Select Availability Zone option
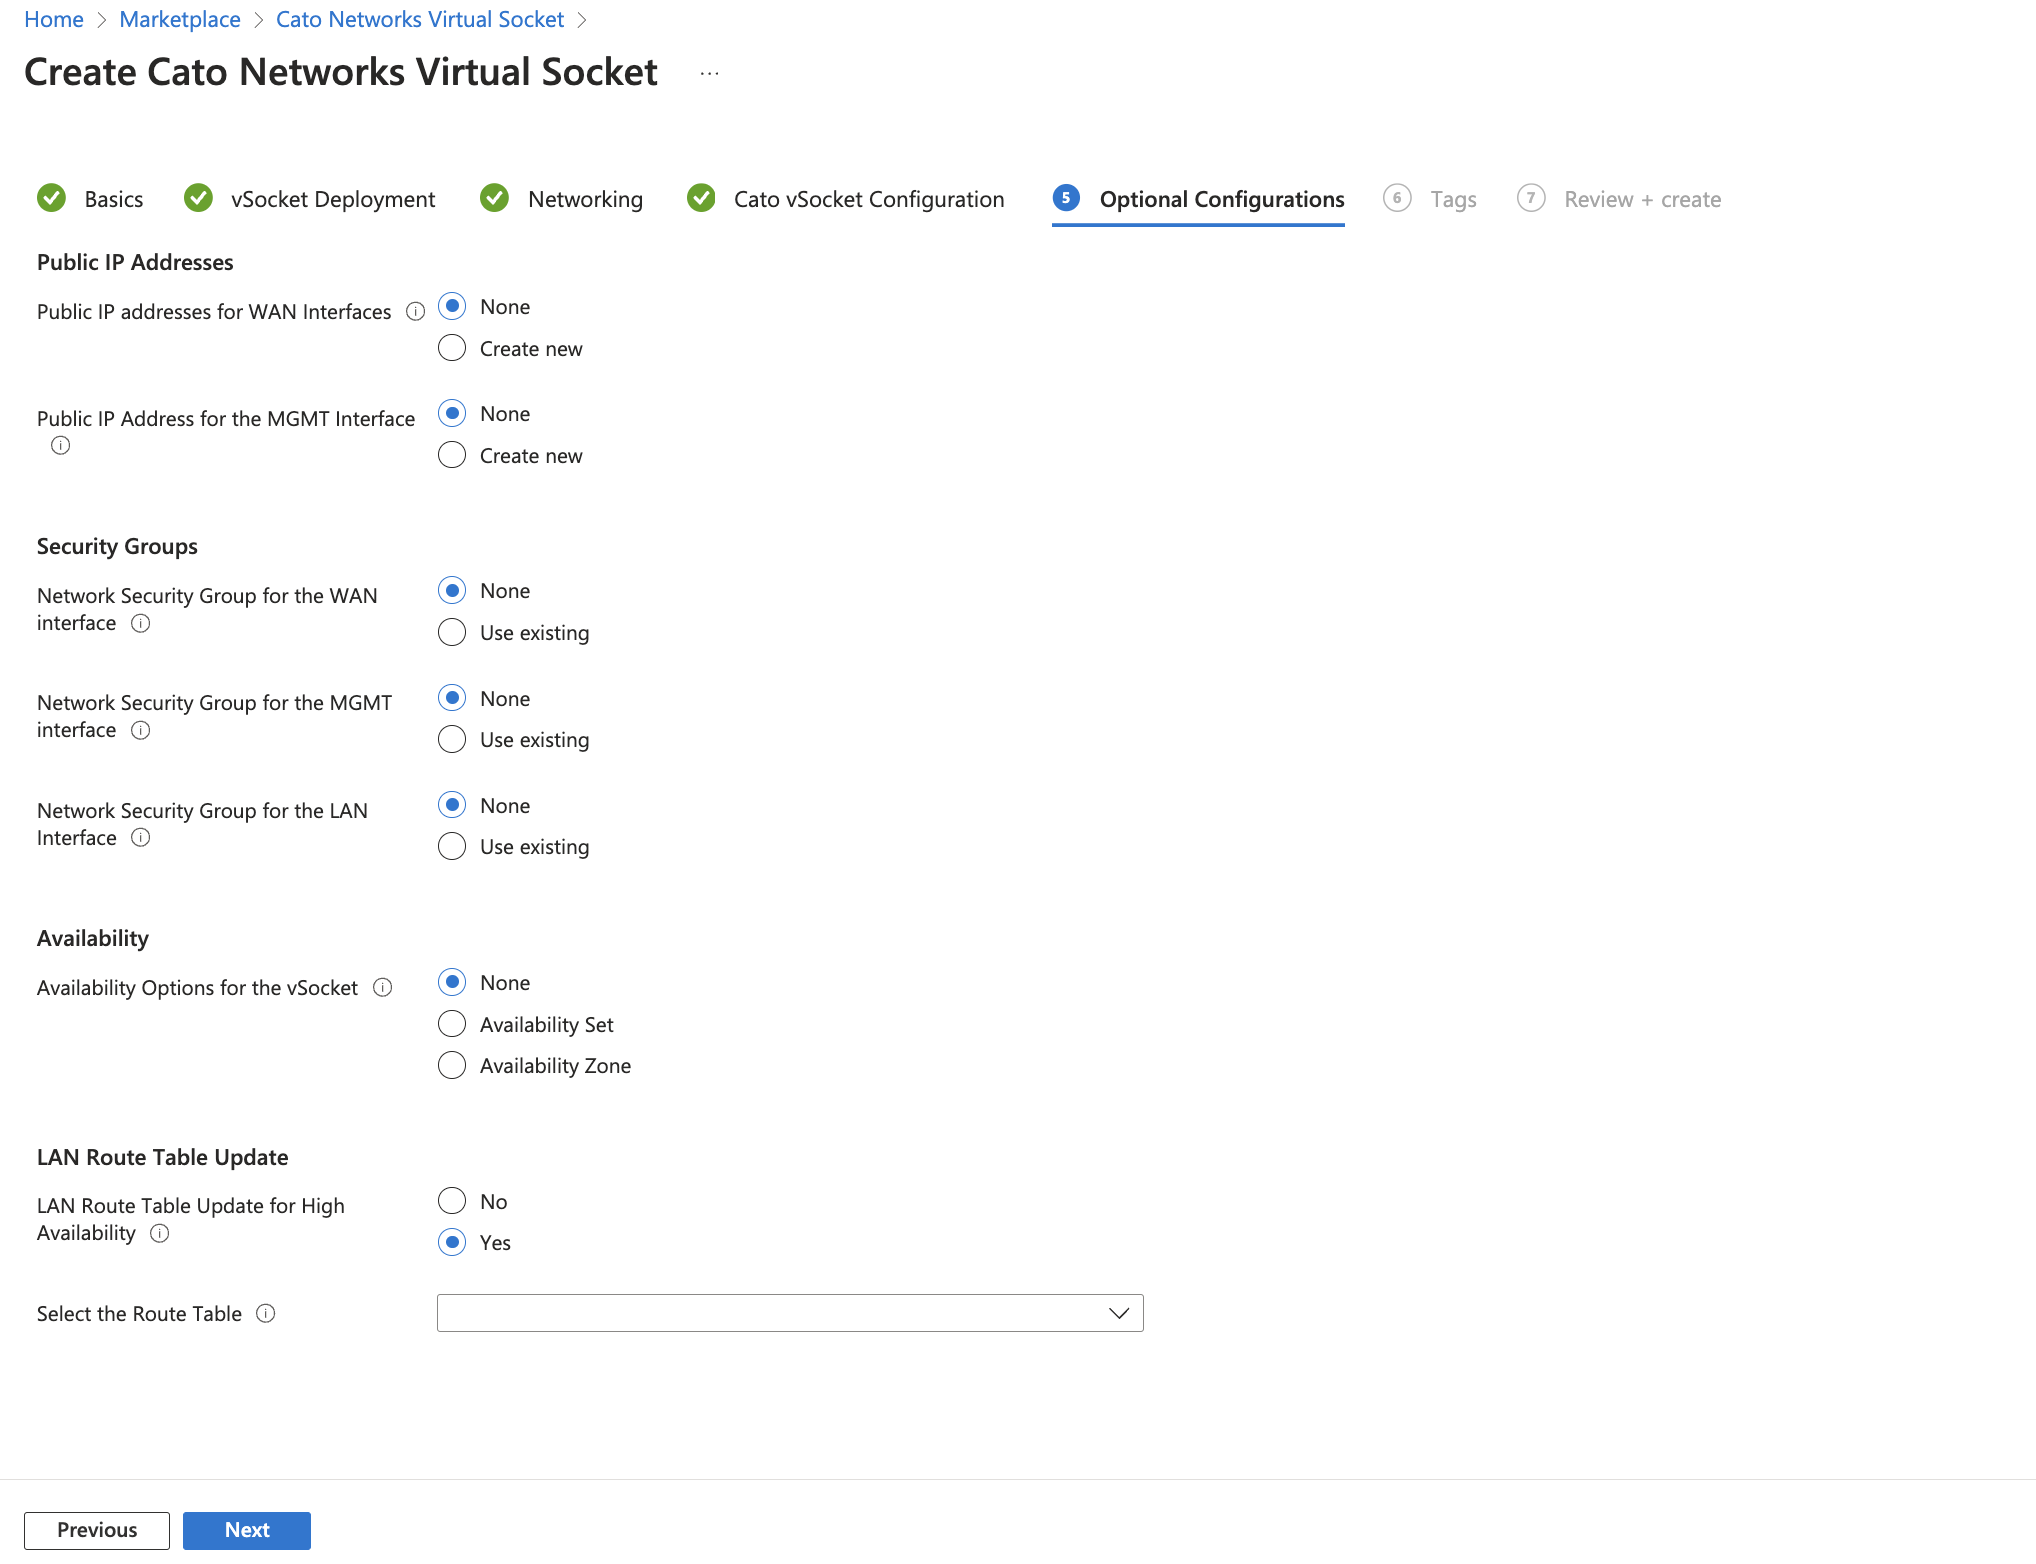The image size is (2036, 1564). pos(452,1065)
